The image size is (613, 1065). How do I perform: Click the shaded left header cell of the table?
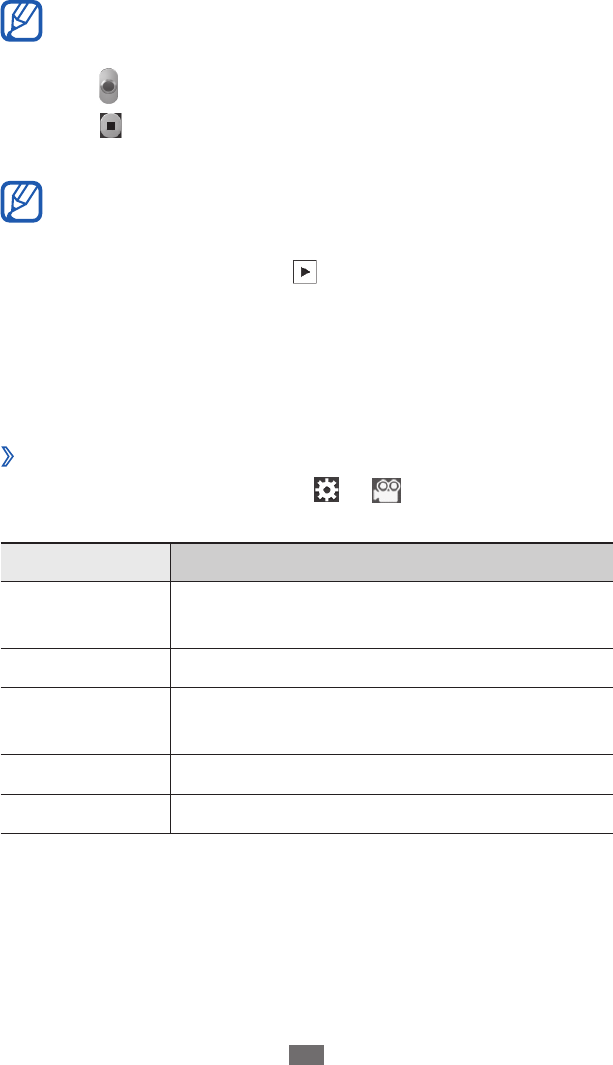coord(85,562)
